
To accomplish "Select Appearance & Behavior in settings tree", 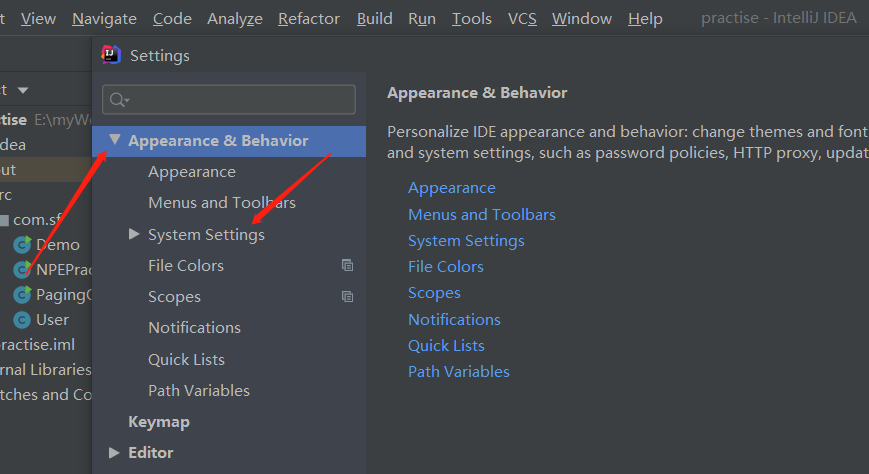I will 229,141.
